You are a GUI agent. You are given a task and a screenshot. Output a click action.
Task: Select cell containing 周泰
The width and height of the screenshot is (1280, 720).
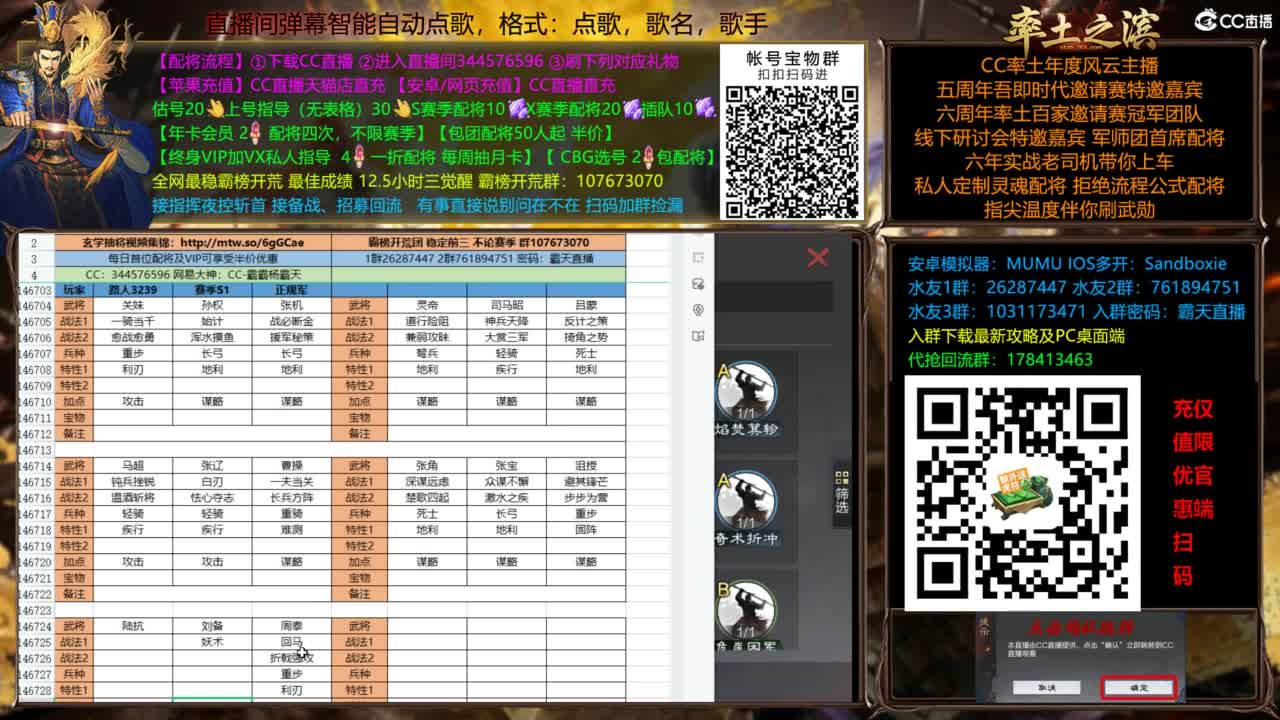coord(291,625)
